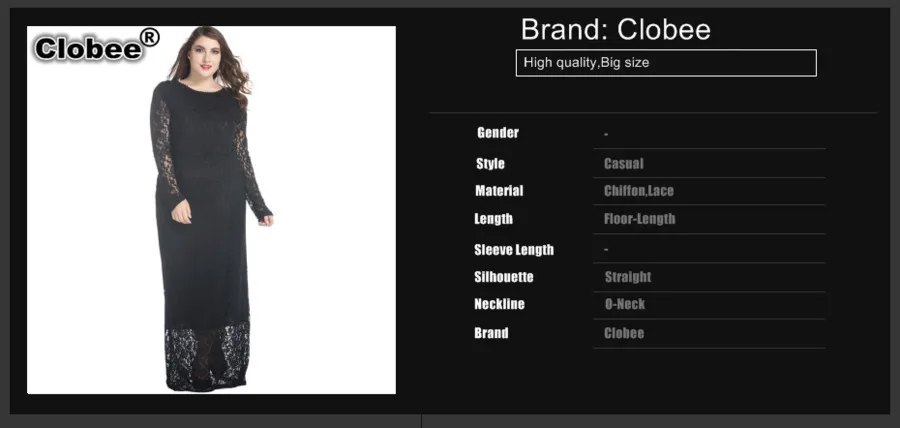Click the Brand: Clobee heading
The width and height of the screenshot is (900, 428).
point(615,29)
